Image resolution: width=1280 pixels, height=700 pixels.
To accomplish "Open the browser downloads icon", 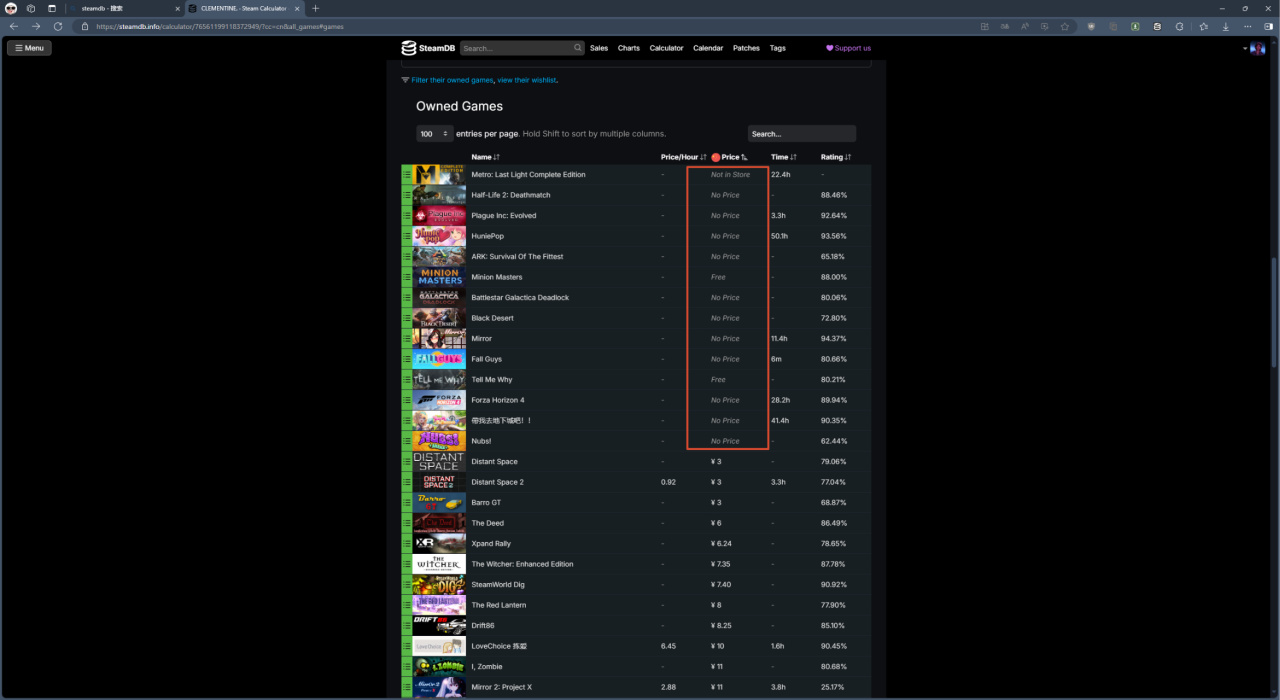I will click(x=1226, y=26).
